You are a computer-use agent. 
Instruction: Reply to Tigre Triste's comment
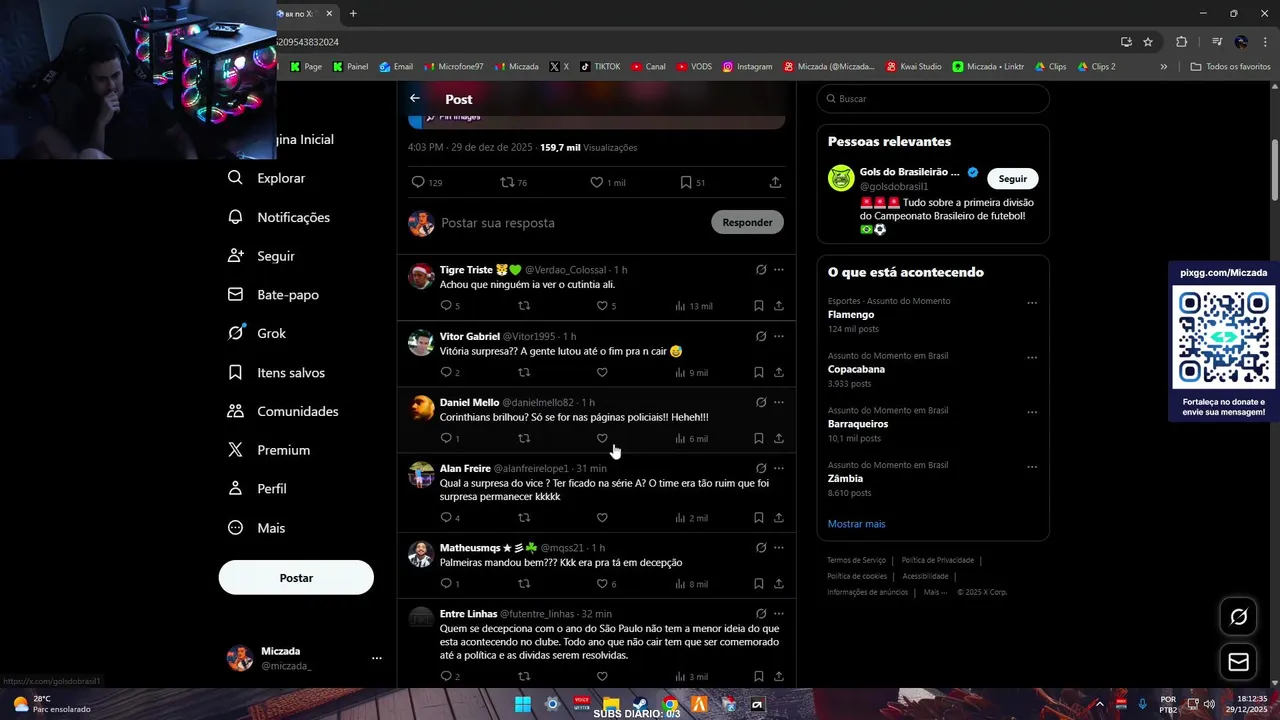[x=446, y=306]
